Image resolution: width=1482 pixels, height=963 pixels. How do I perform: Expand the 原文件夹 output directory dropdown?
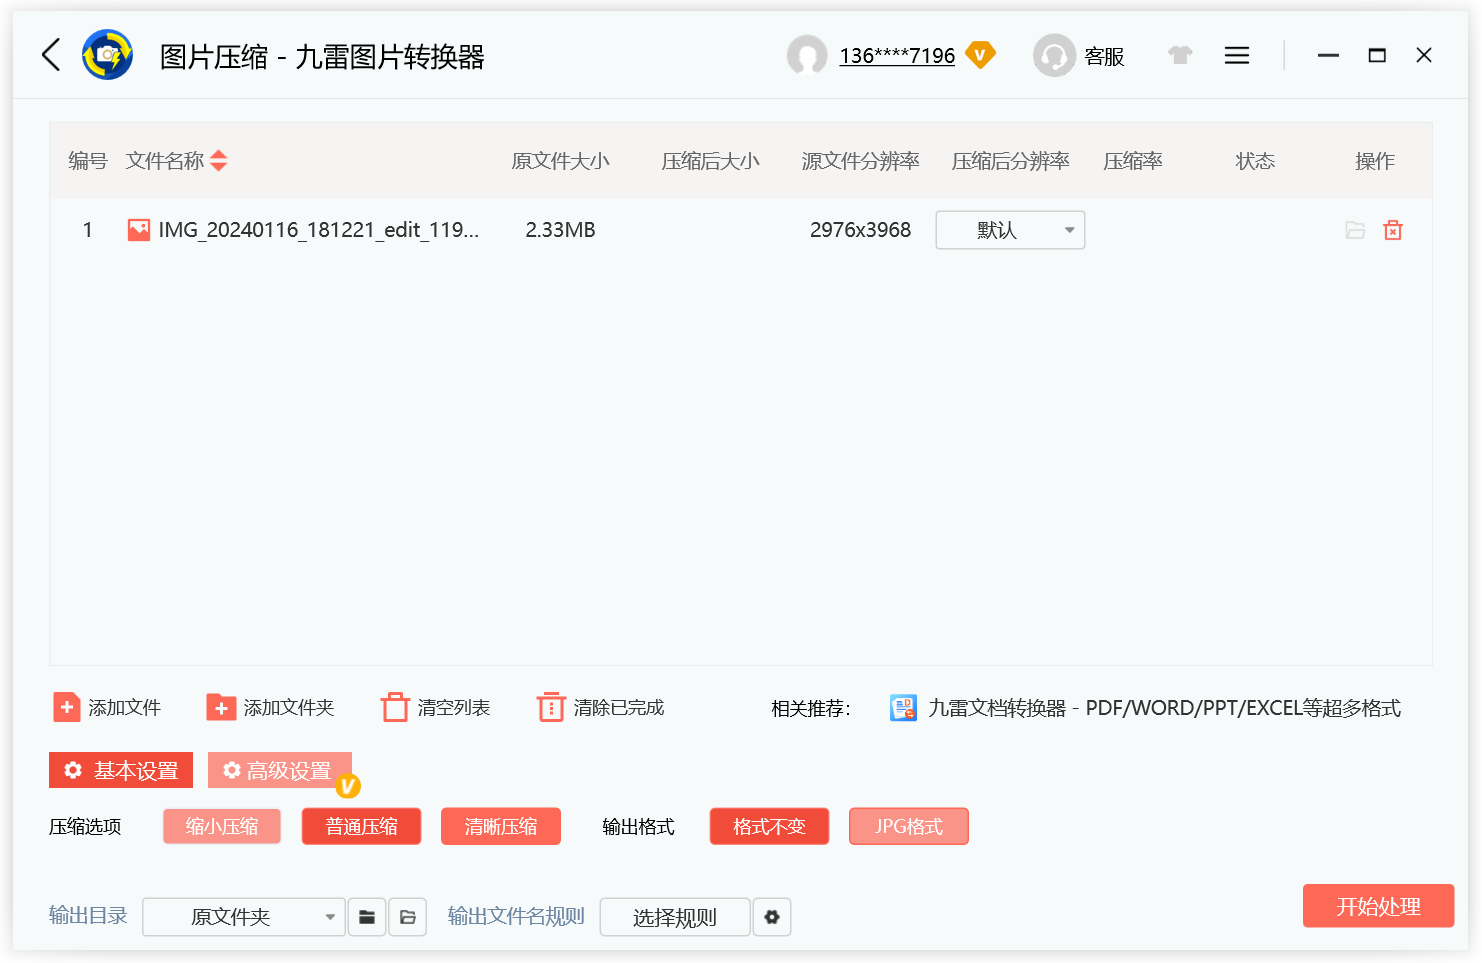pyautogui.click(x=243, y=916)
